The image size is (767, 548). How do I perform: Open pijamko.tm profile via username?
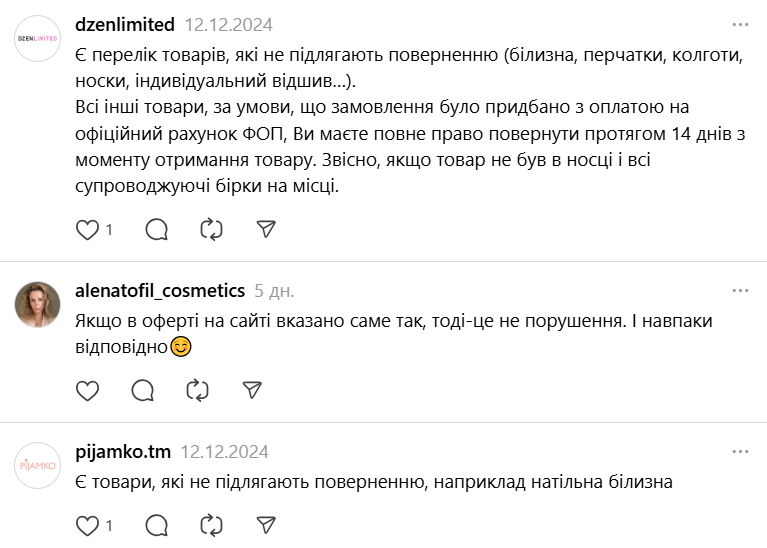(123, 451)
